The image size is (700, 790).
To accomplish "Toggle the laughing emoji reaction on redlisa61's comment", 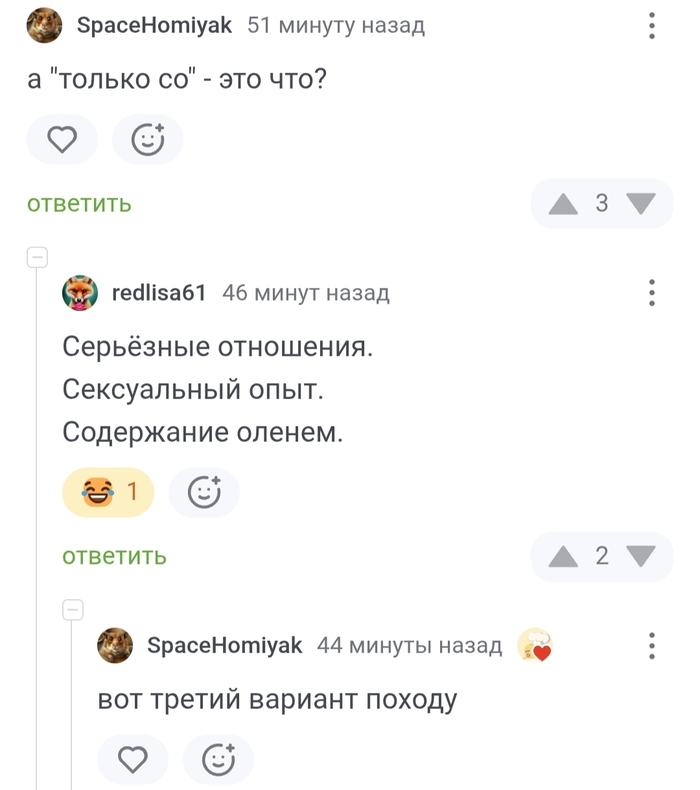I will pyautogui.click(x=108, y=492).
